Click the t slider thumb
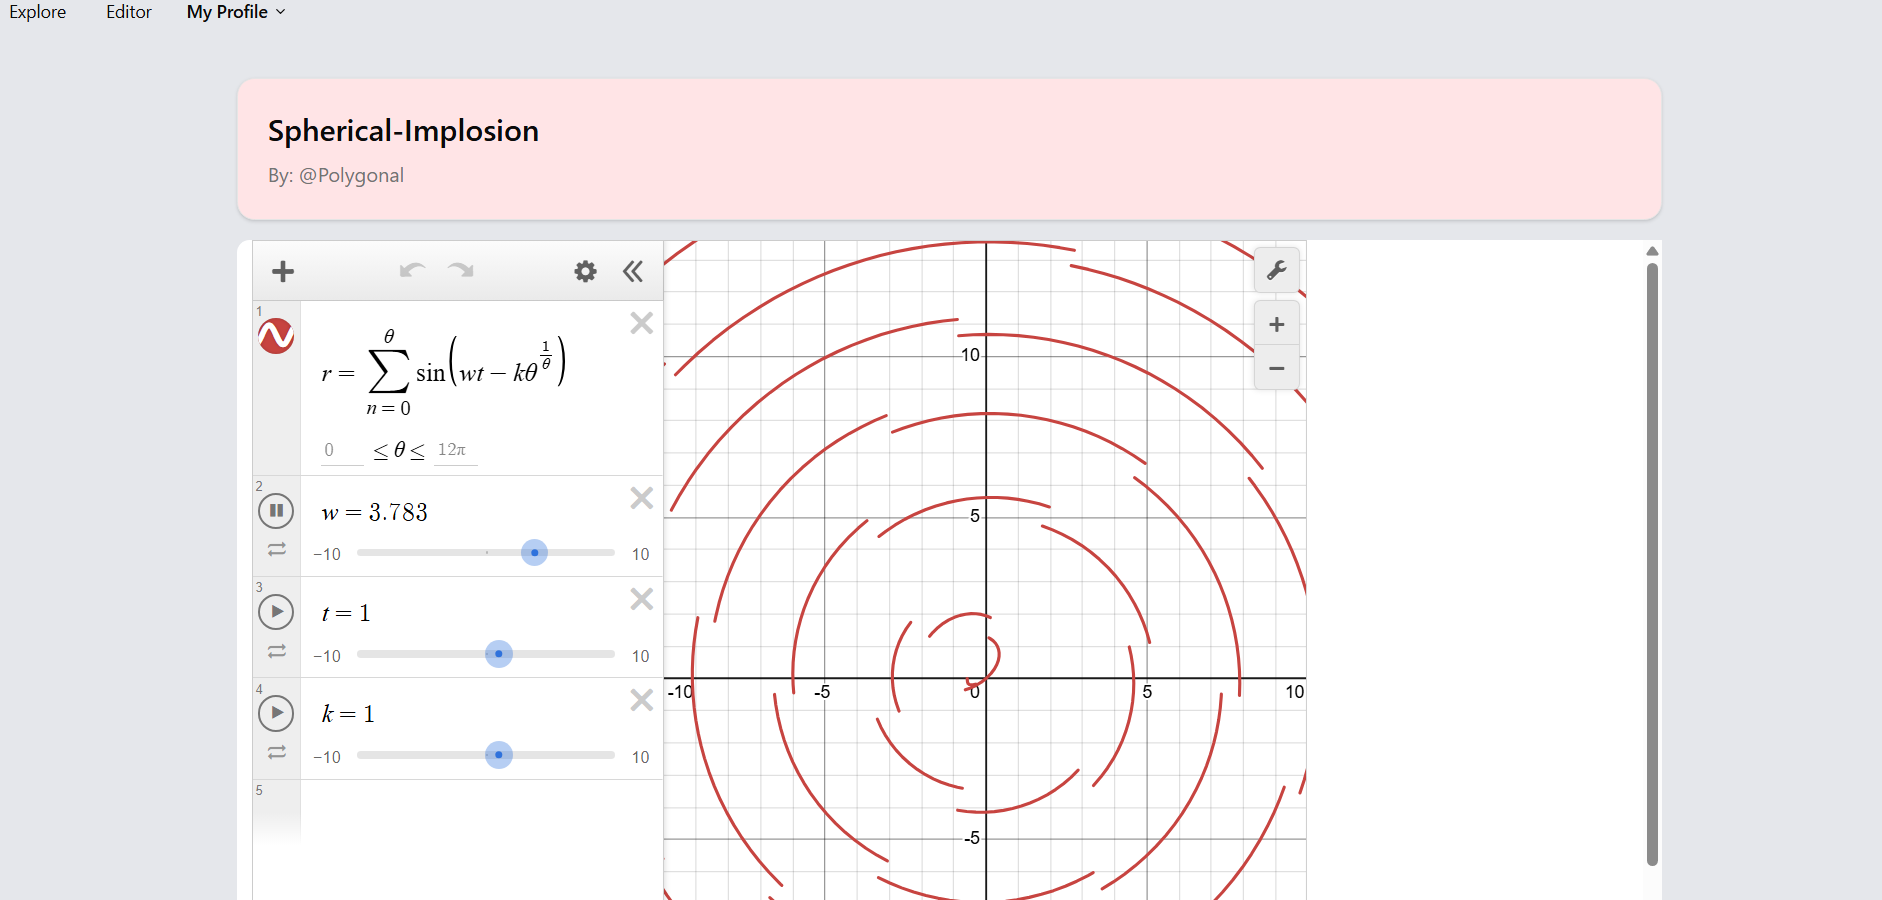 click(x=499, y=654)
